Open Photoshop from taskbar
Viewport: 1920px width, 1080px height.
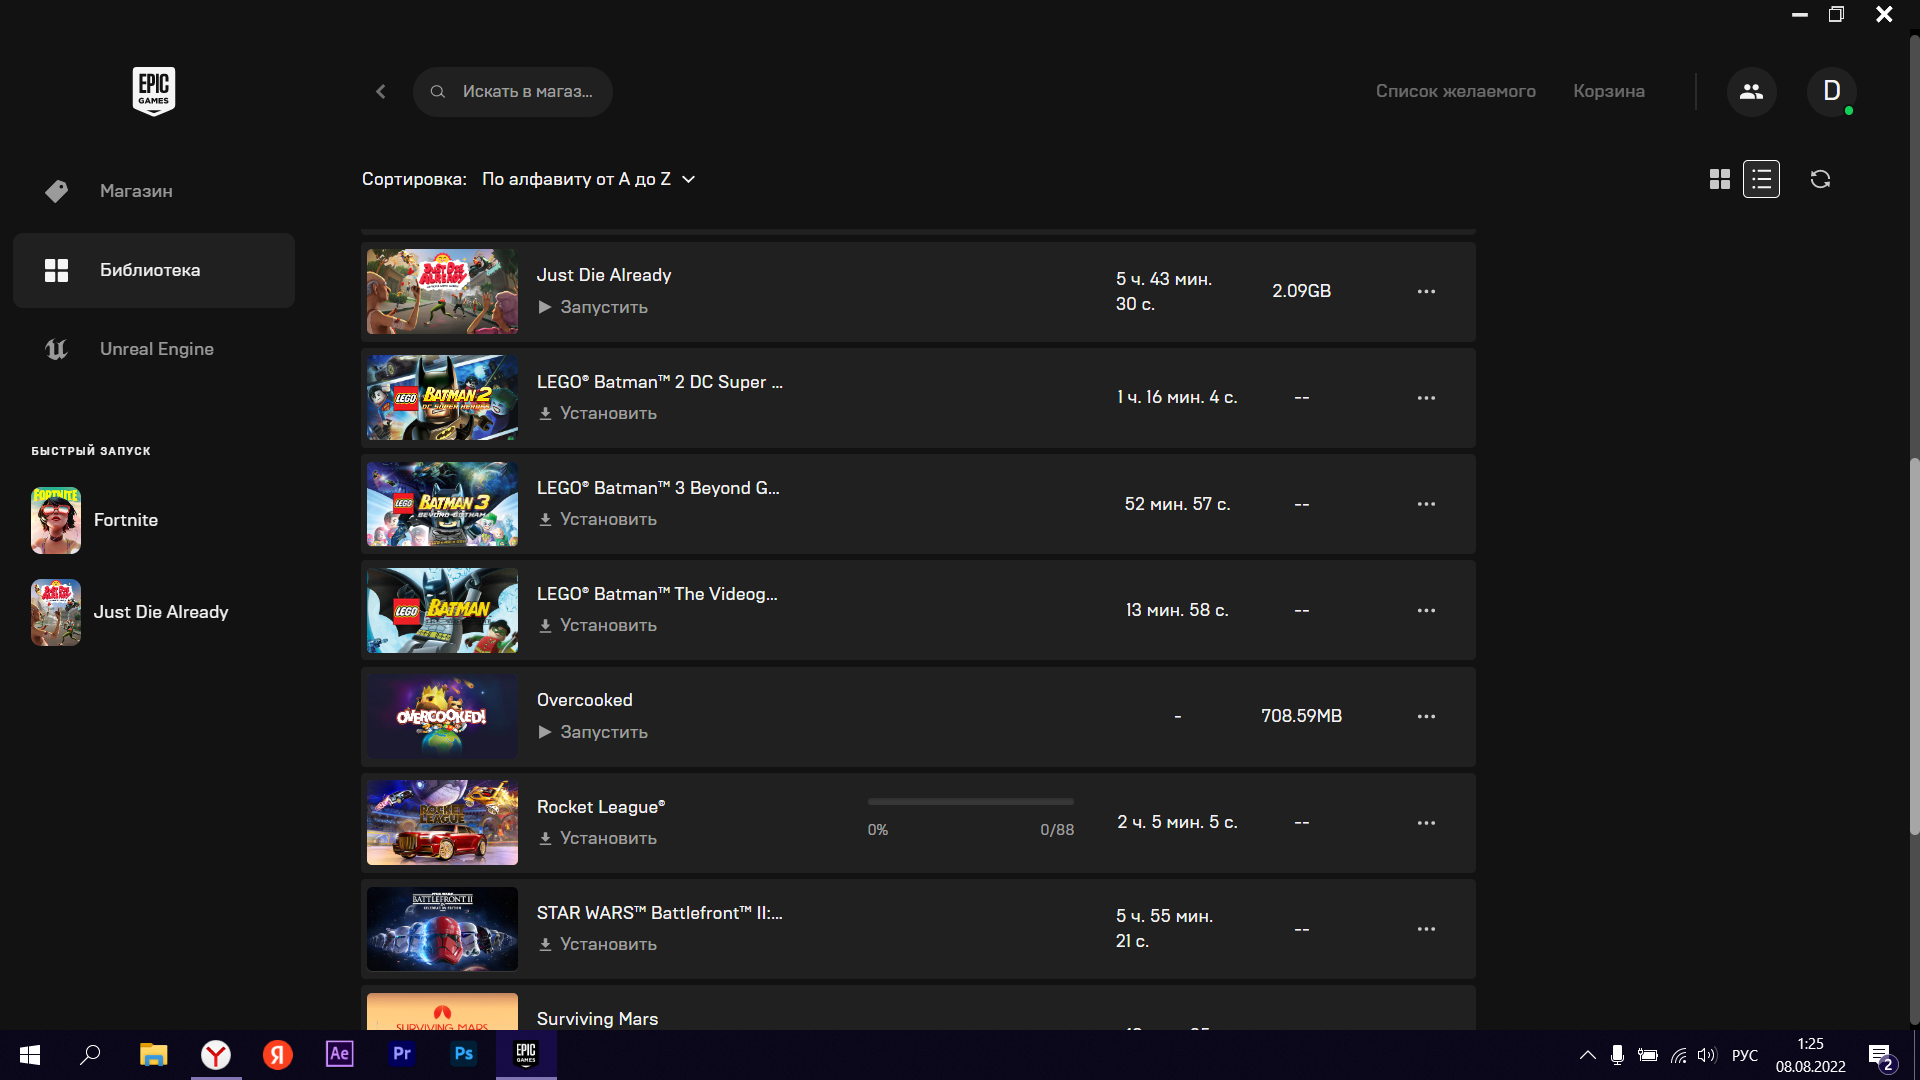(x=464, y=1054)
